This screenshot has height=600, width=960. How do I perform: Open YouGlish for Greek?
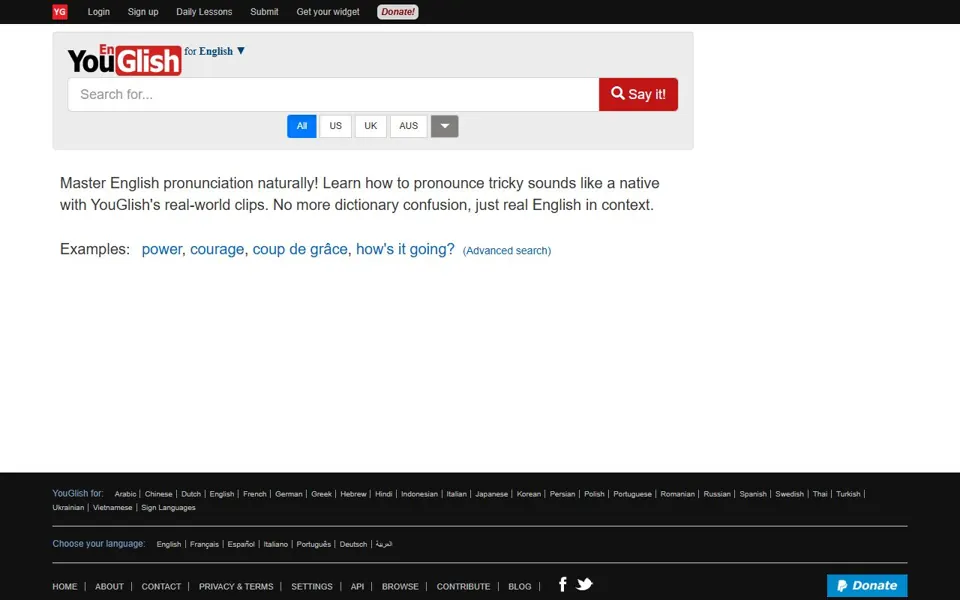pos(321,494)
